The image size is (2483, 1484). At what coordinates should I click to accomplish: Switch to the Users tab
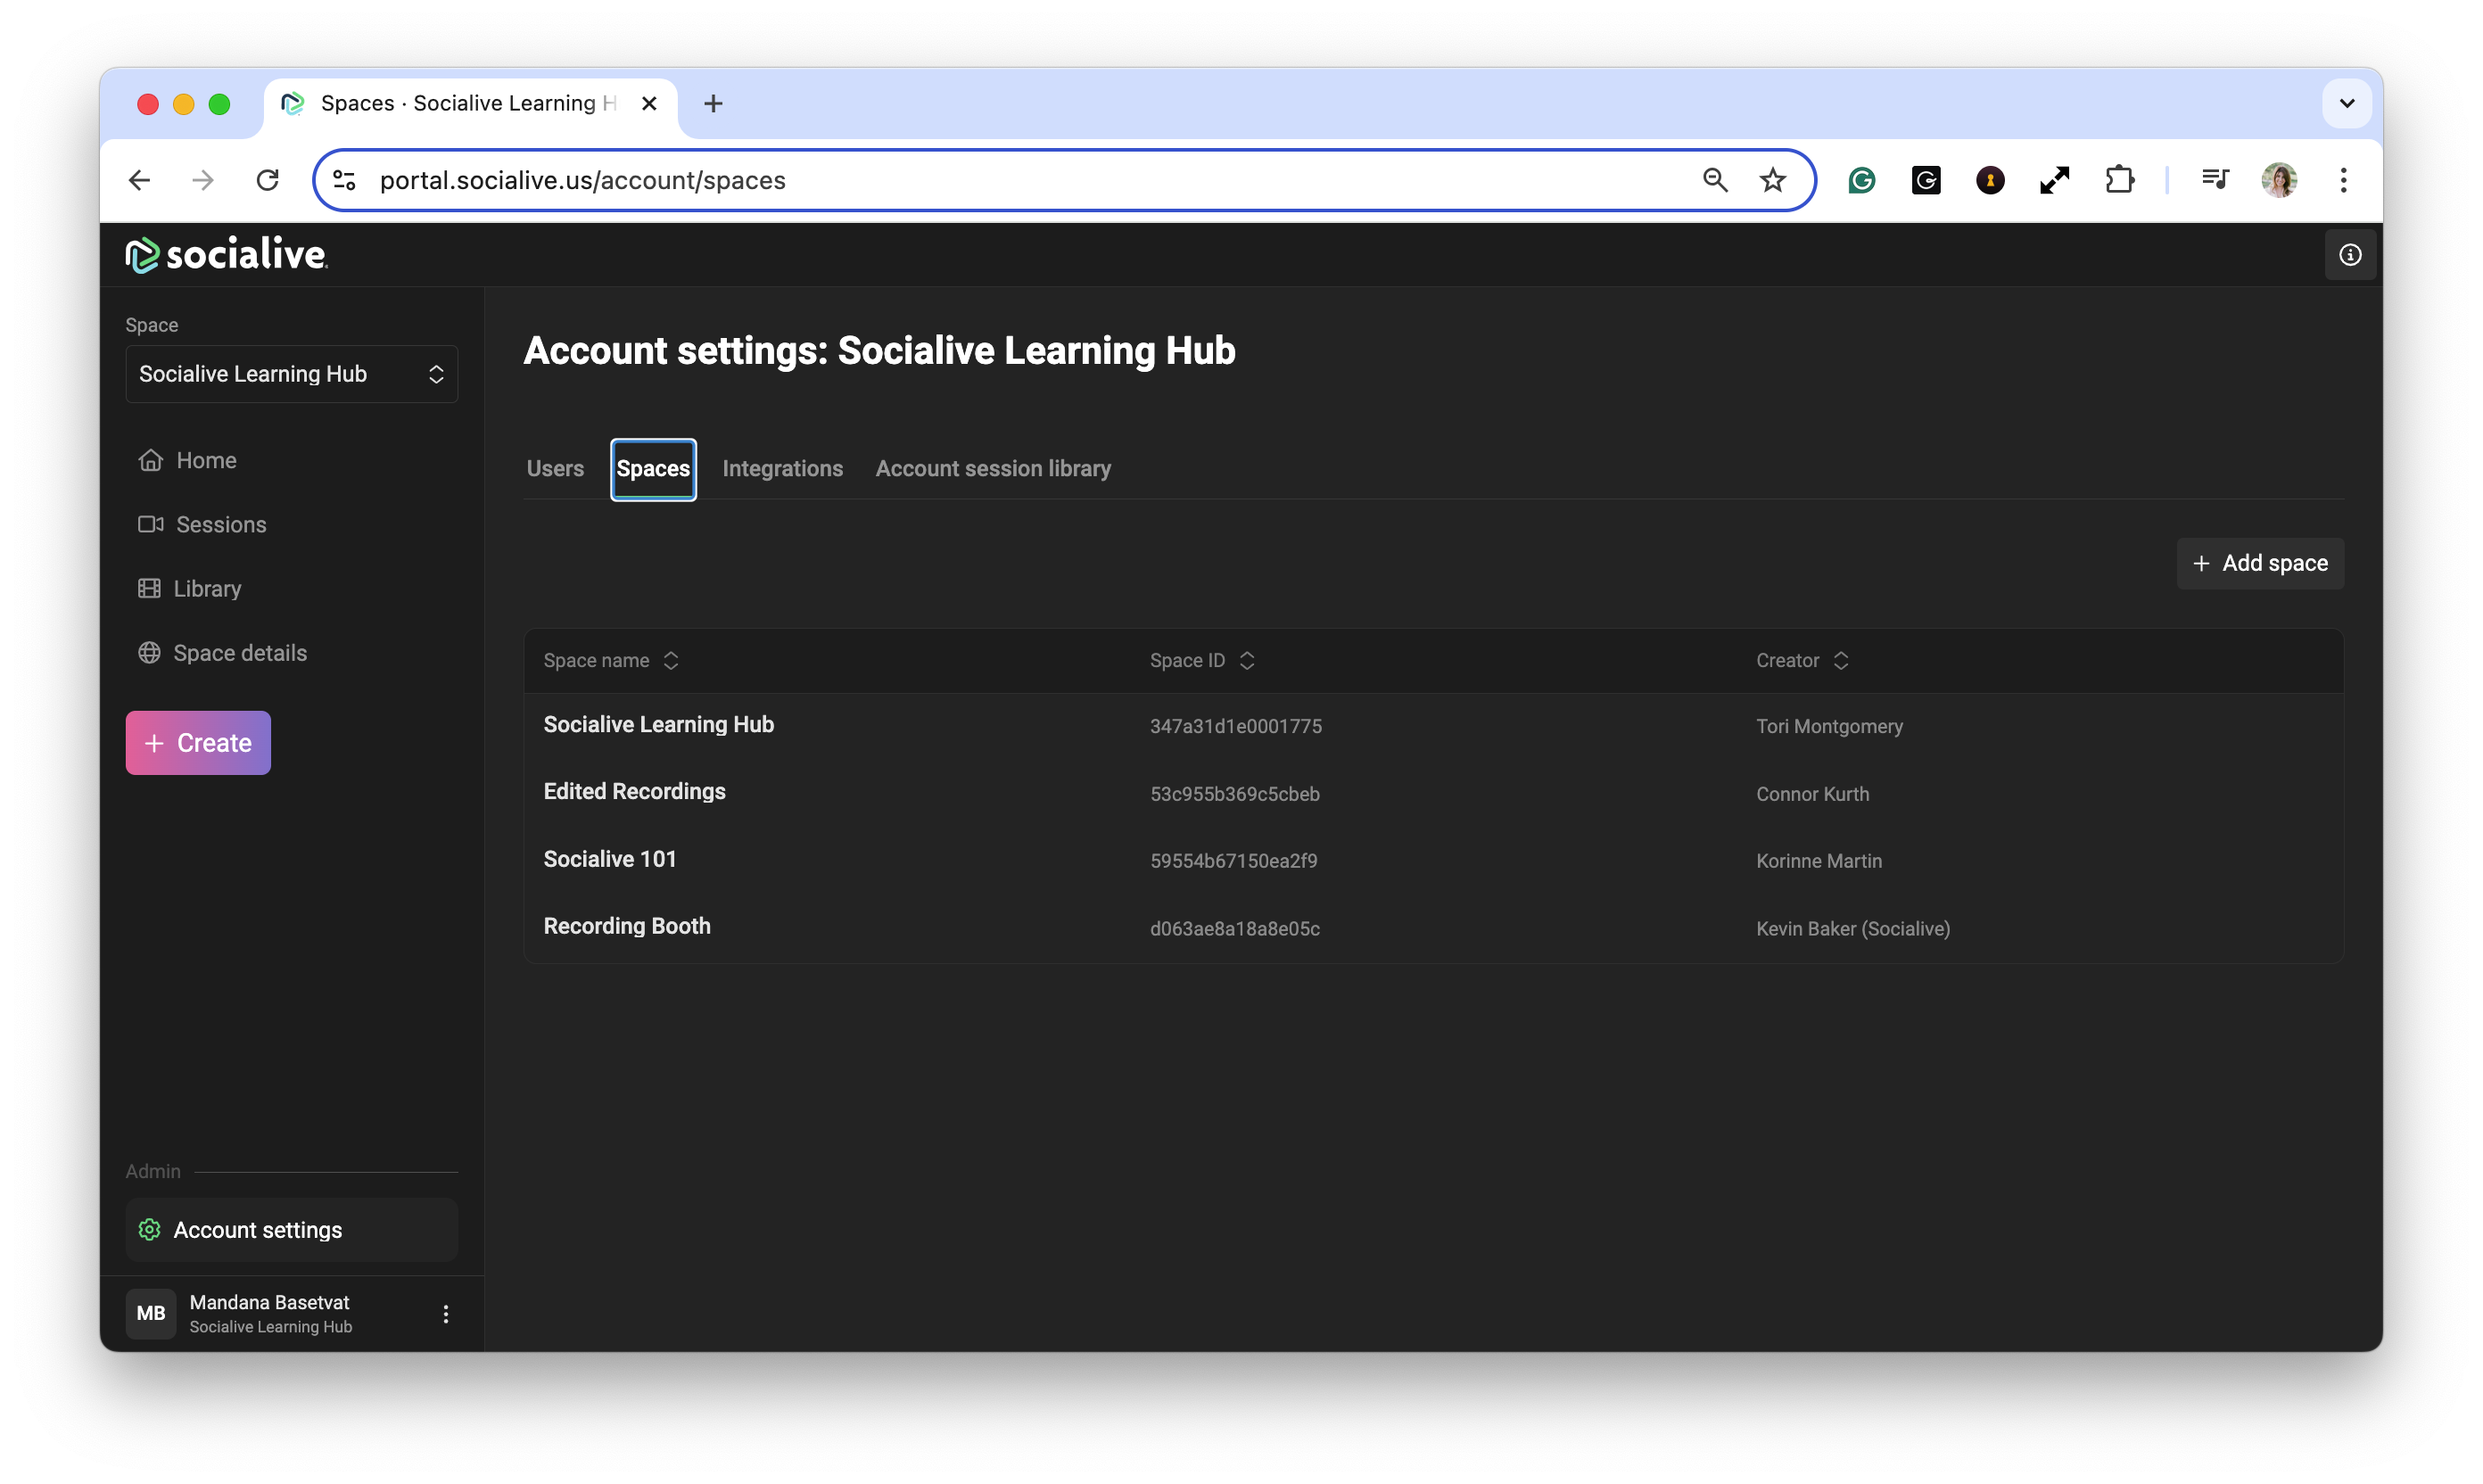point(555,469)
